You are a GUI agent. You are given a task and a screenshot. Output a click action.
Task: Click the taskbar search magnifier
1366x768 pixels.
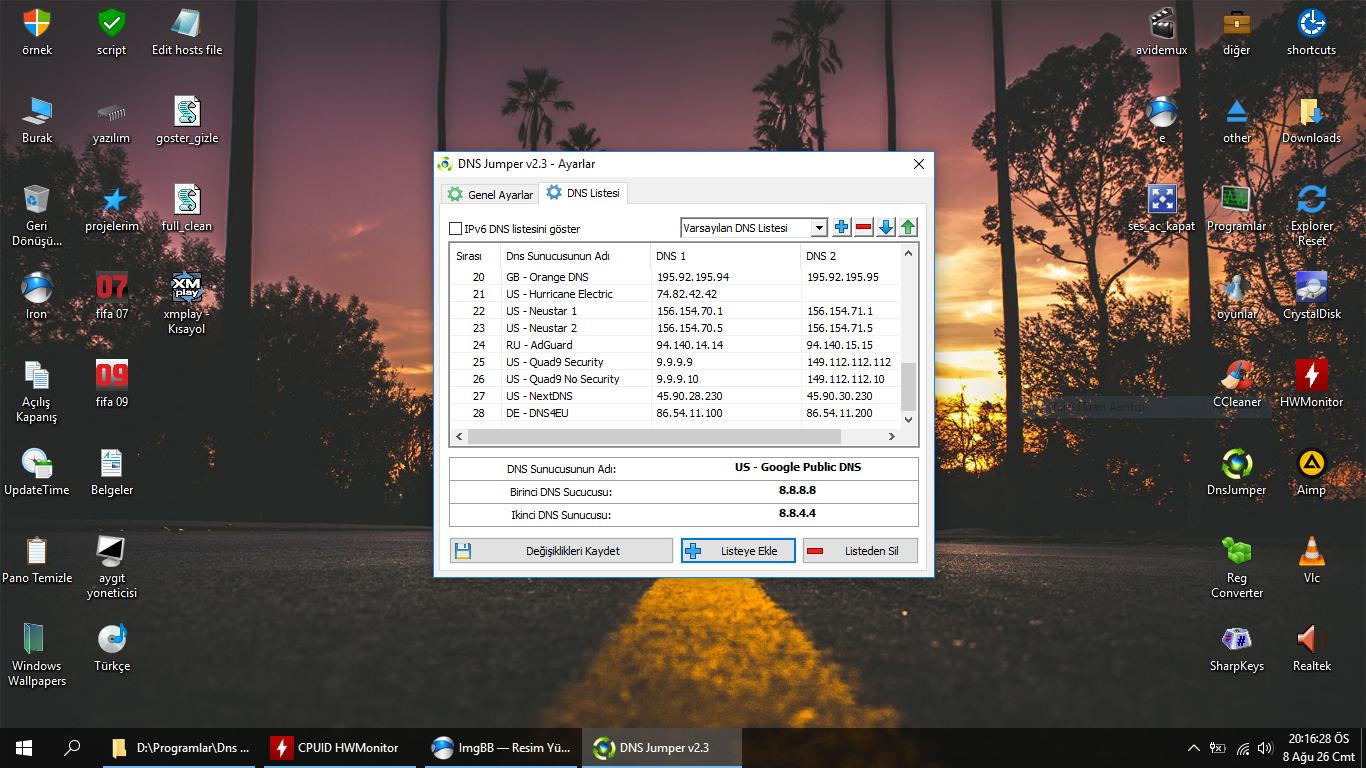(72, 748)
